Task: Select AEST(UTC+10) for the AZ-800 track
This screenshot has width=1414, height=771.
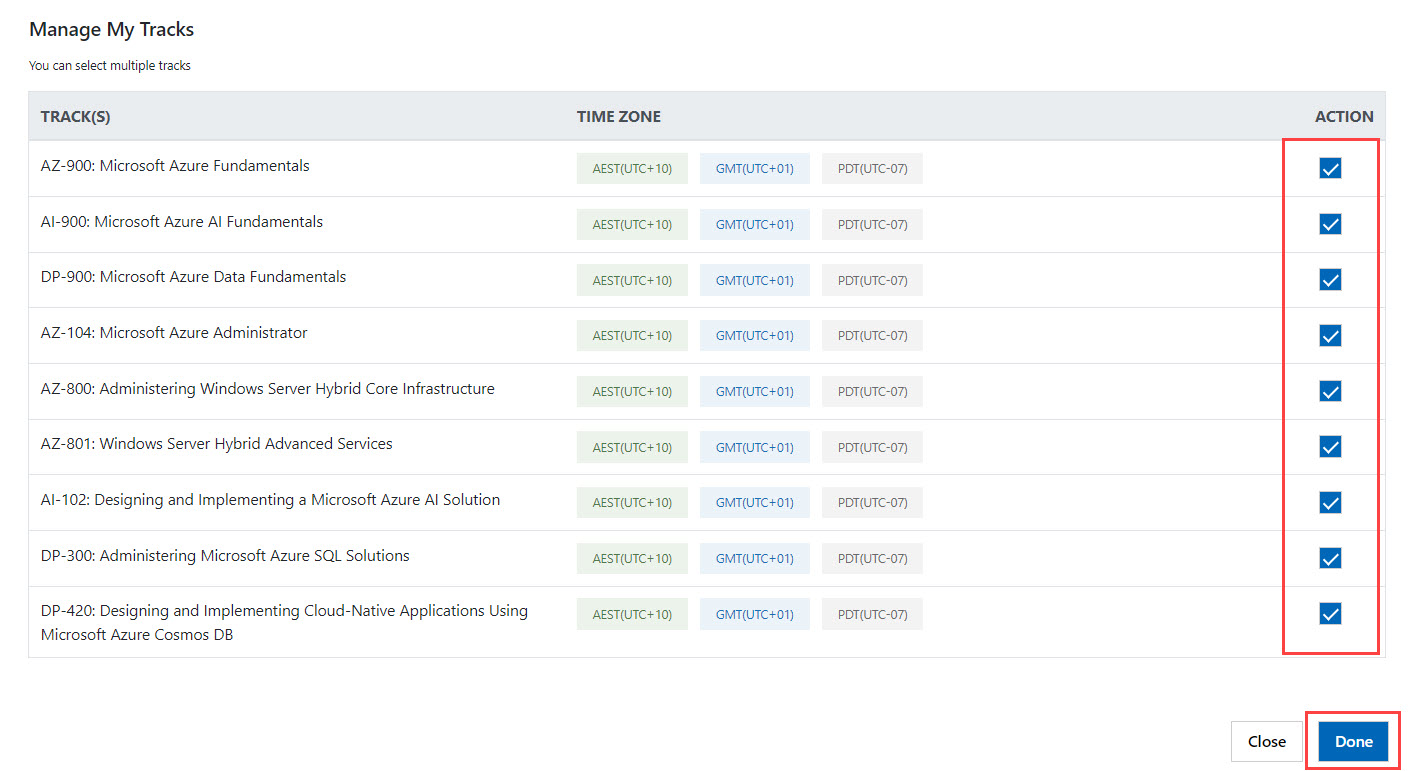Action: tap(632, 391)
